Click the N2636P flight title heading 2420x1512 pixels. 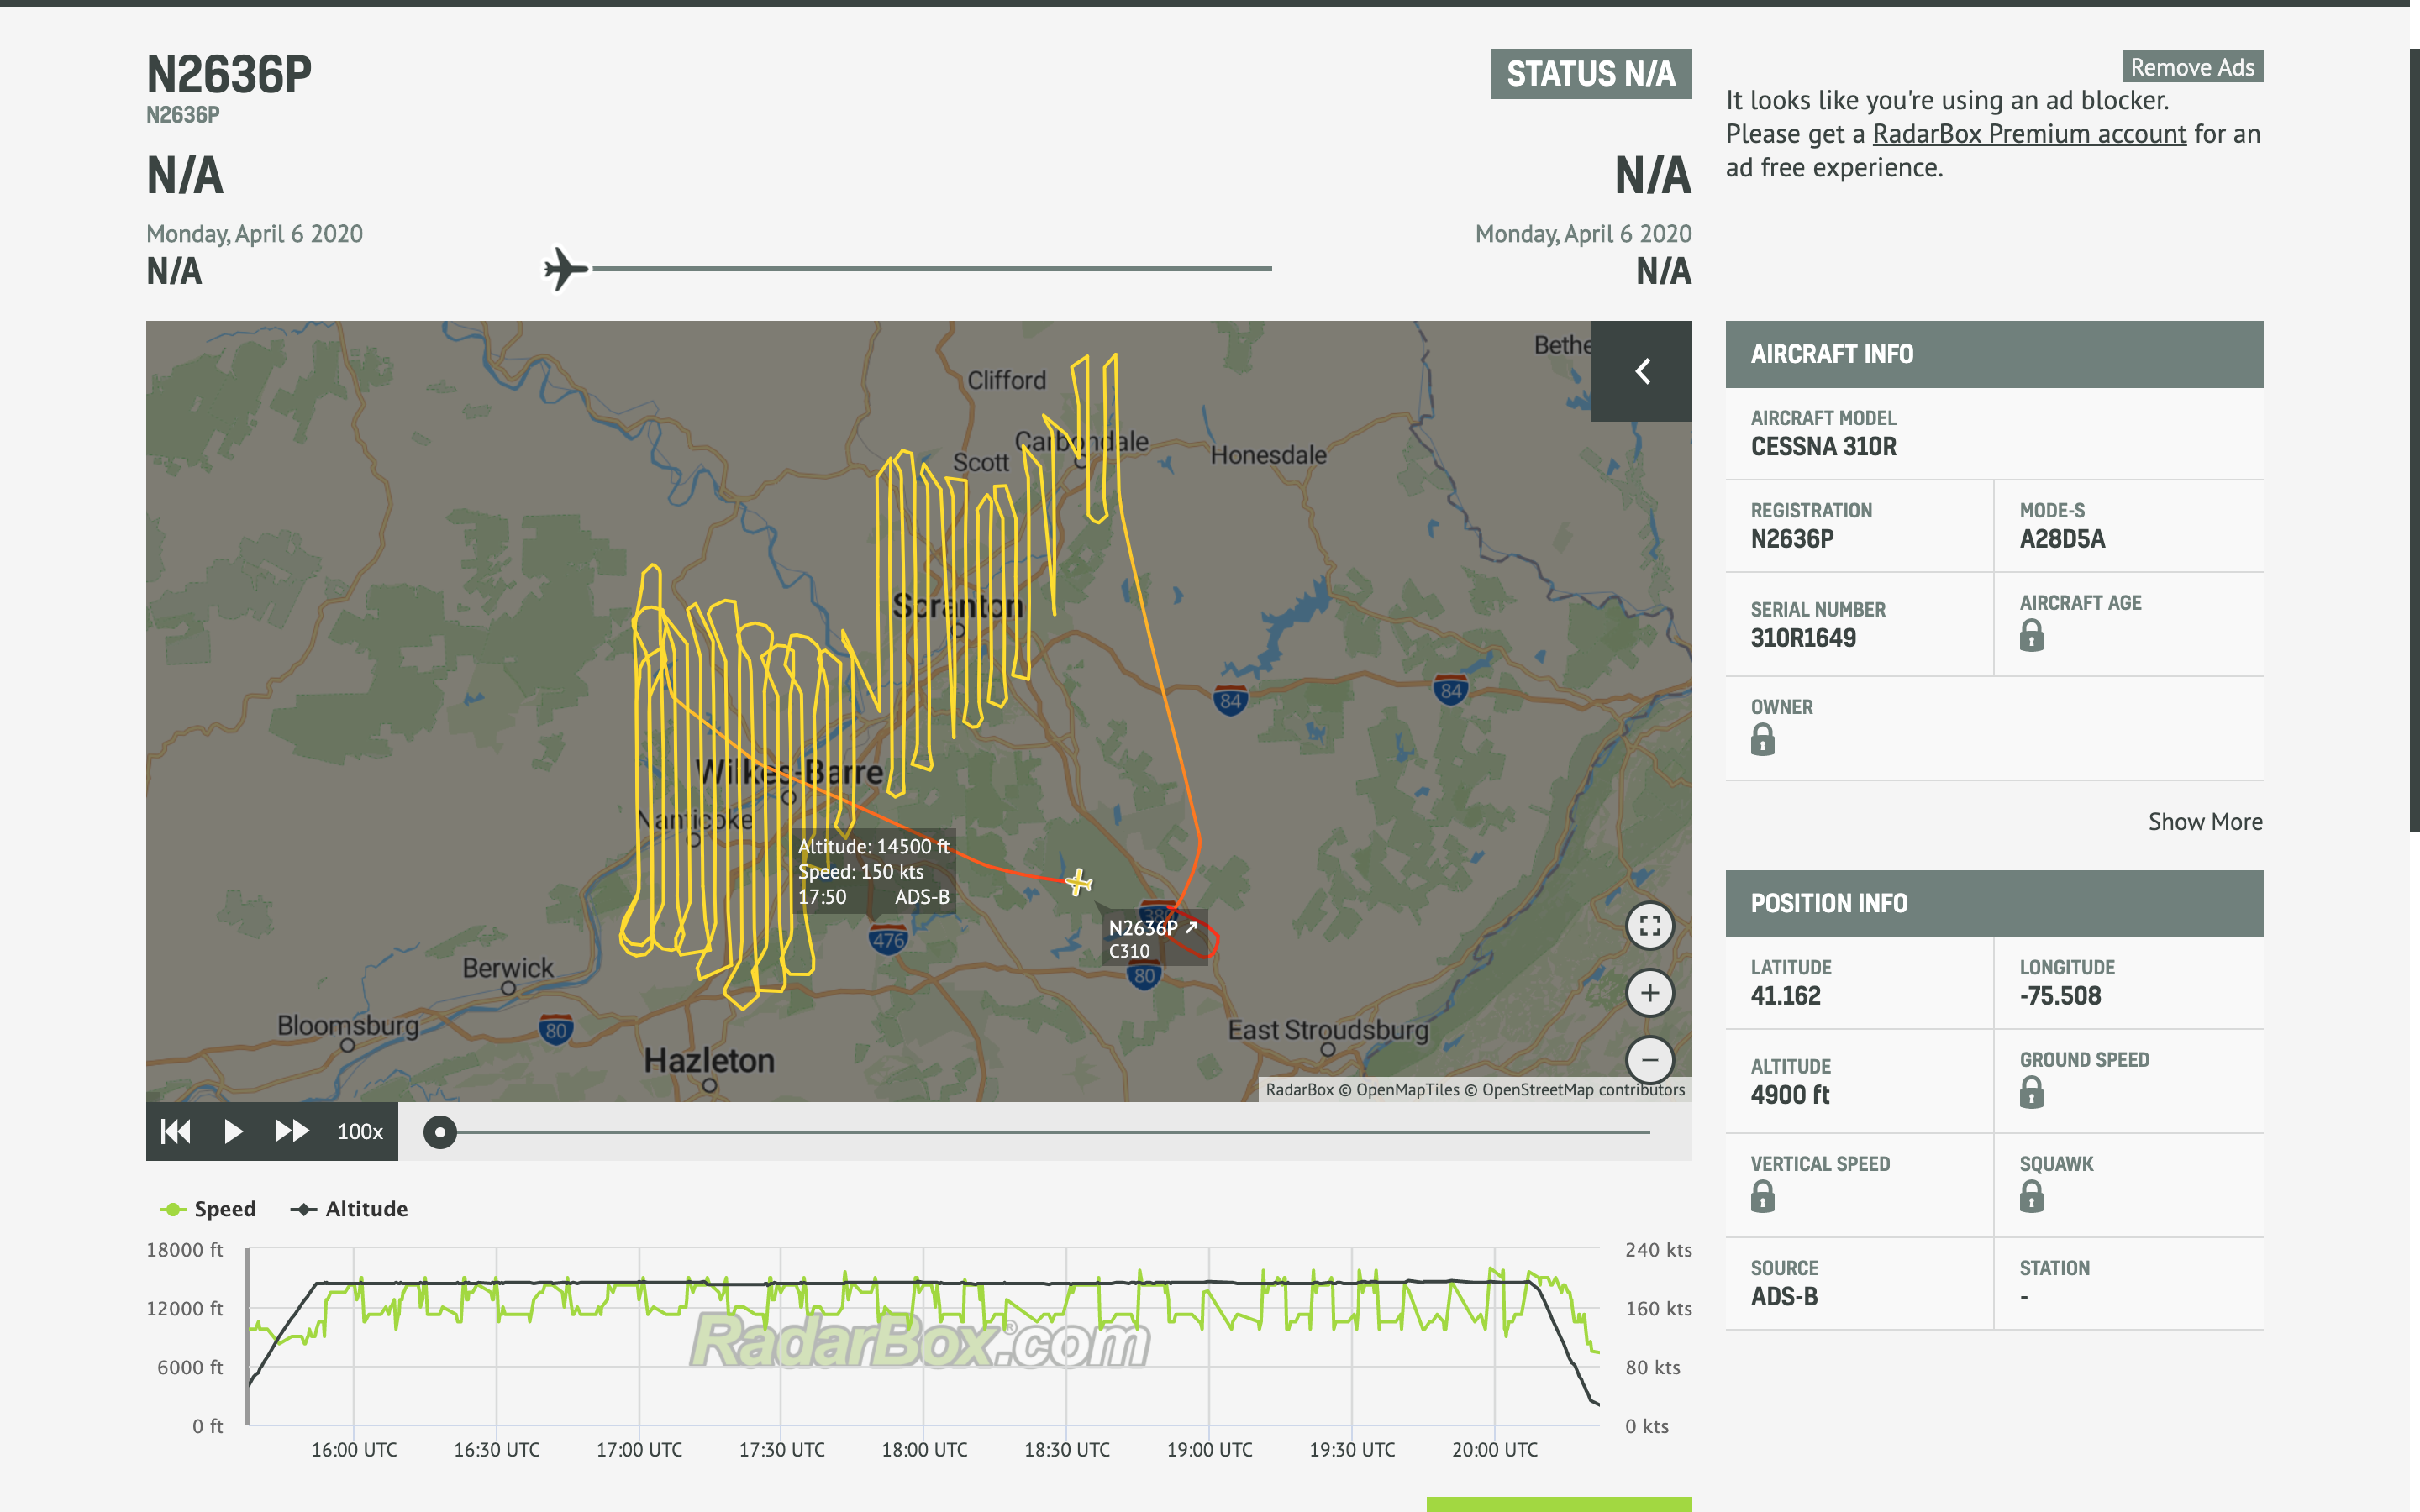click(x=229, y=75)
